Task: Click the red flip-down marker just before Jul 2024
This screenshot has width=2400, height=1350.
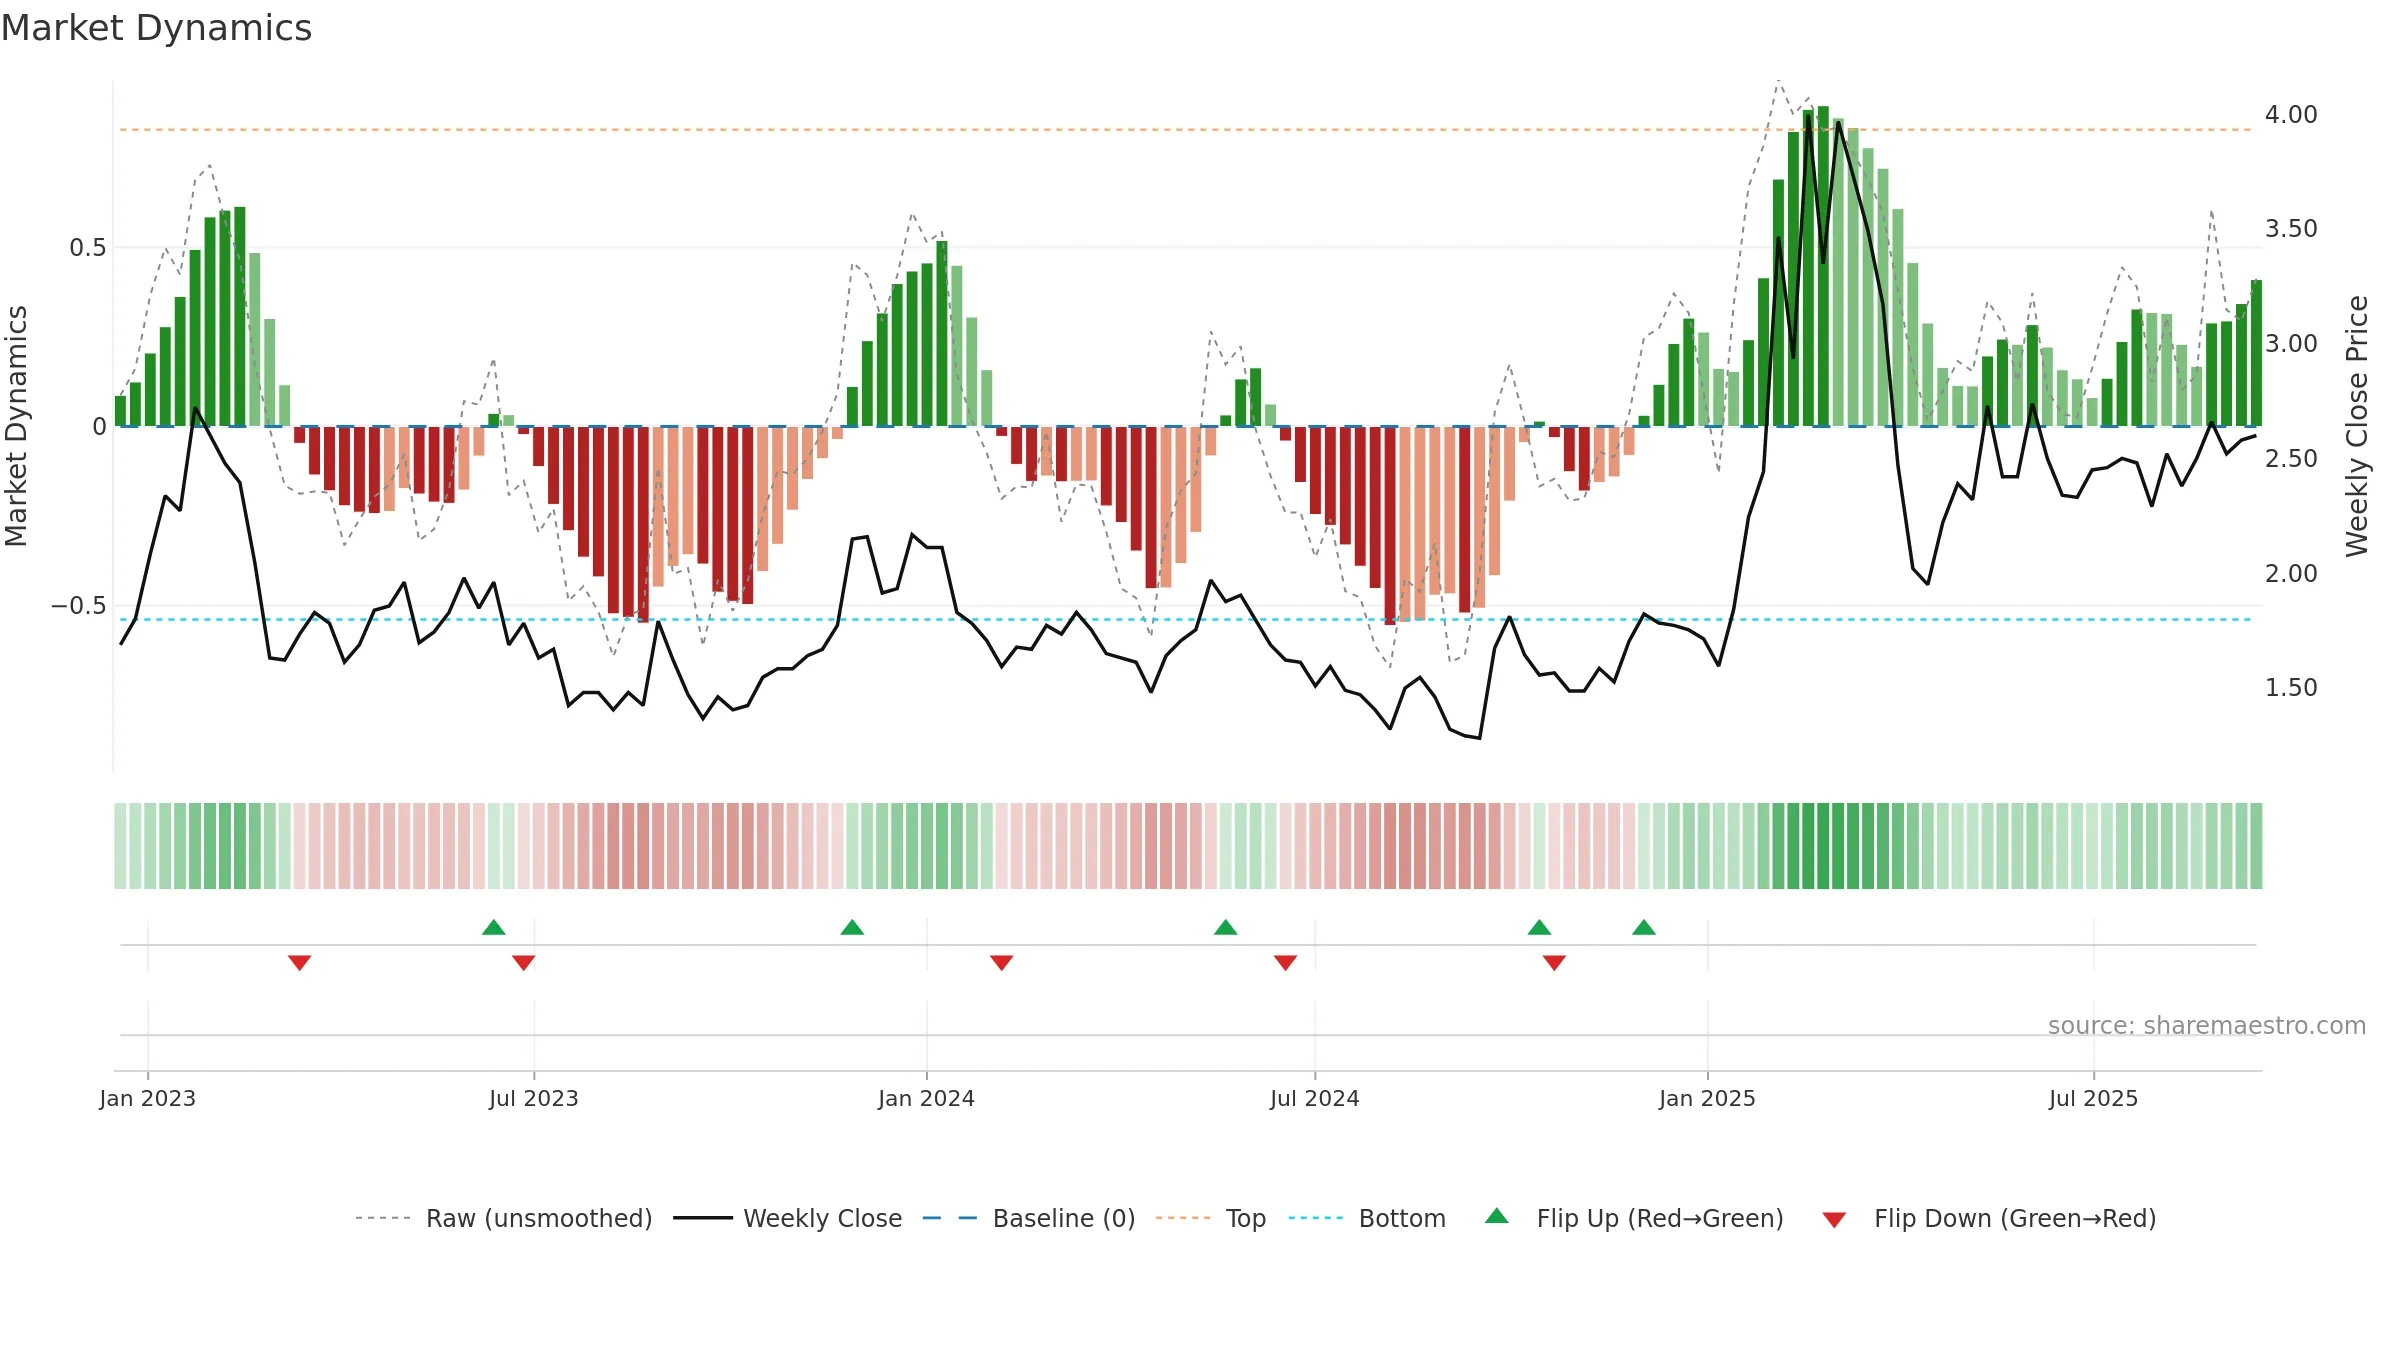Action: tap(1286, 962)
